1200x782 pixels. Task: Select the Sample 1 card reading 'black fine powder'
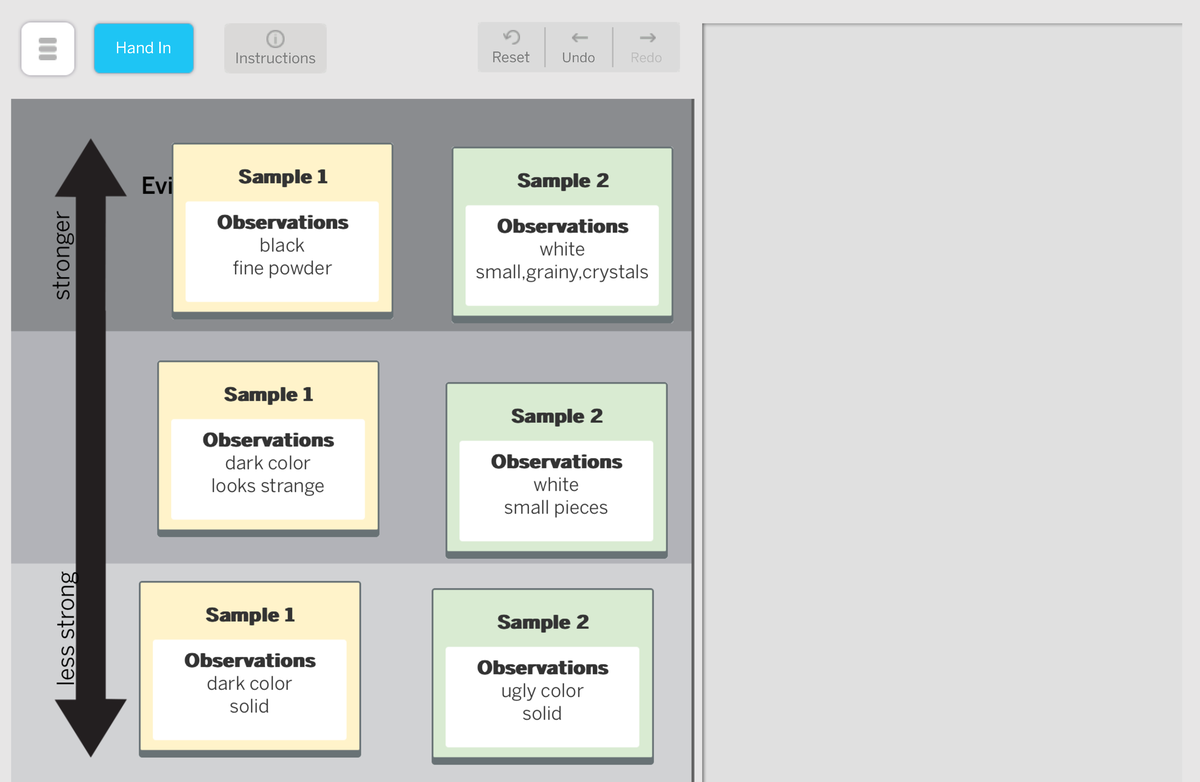tap(282, 228)
